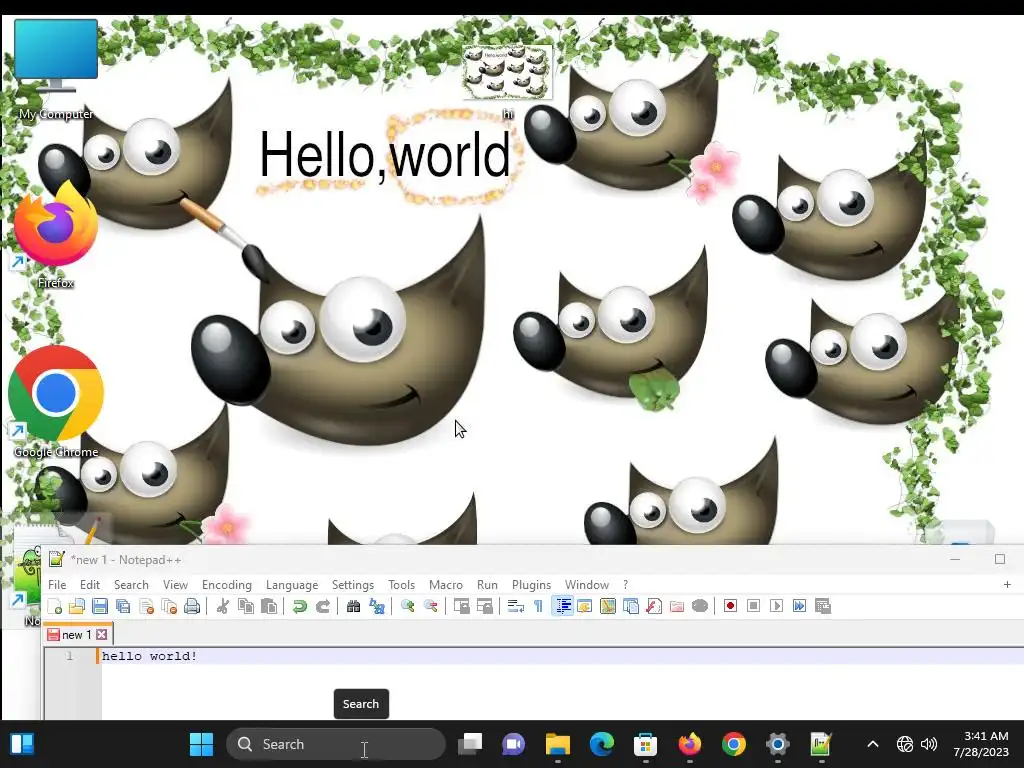The width and height of the screenshot is (1024, 768).
Task: Open the user defined language icon
Action: point(584,607)
